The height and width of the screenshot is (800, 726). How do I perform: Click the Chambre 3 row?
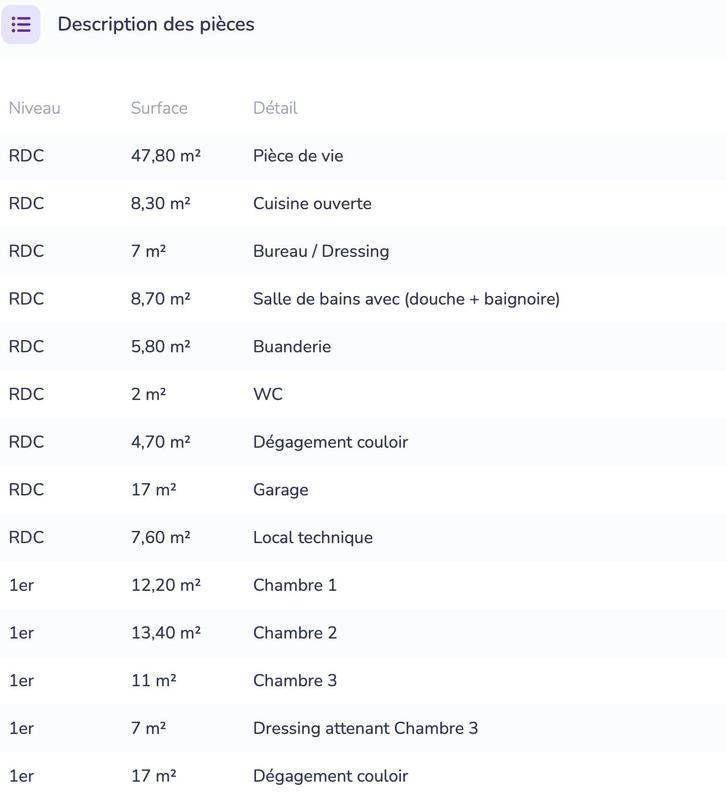click(295, 681)
